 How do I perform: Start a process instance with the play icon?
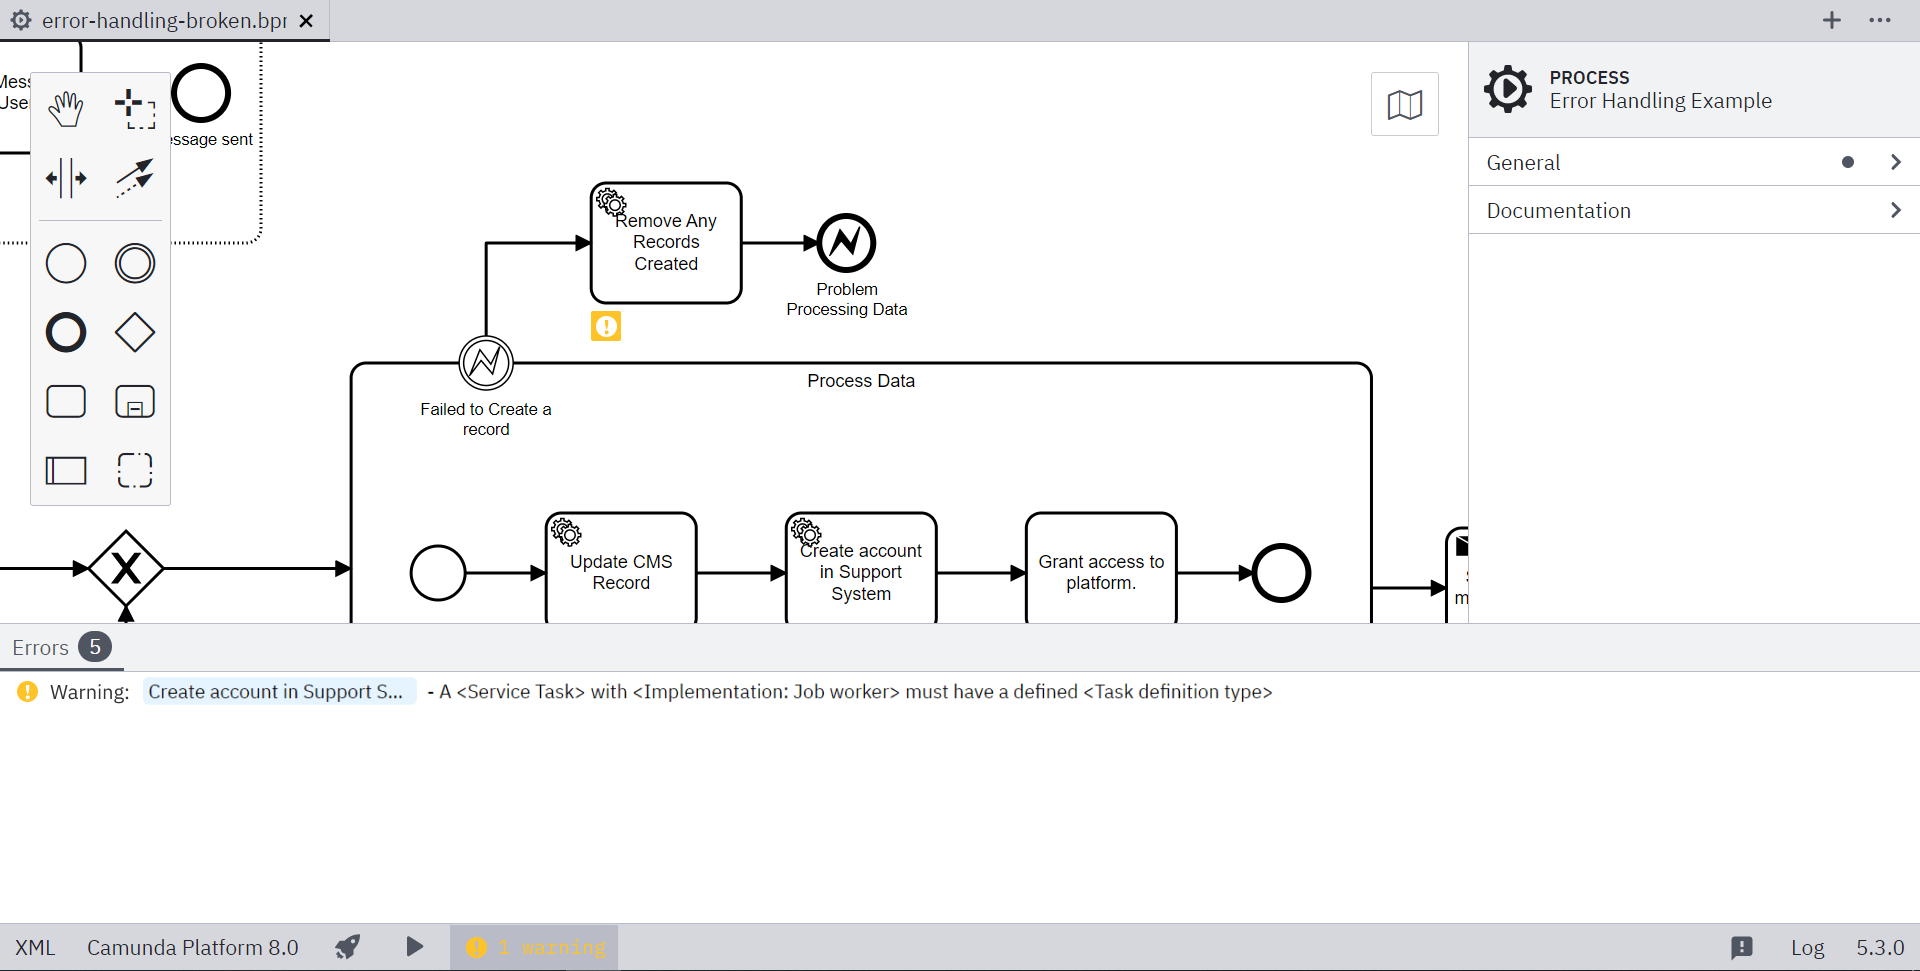coord(414,947)
